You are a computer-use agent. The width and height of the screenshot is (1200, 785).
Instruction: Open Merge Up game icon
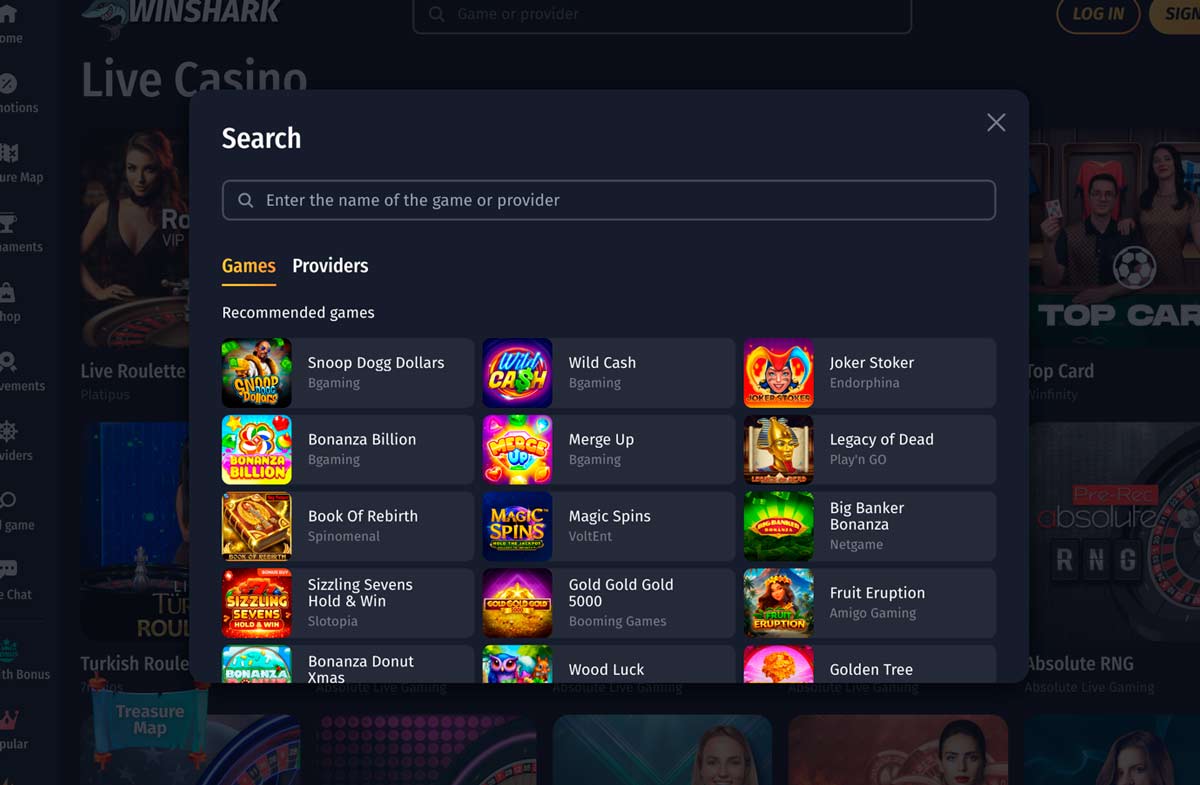(518, 450)
